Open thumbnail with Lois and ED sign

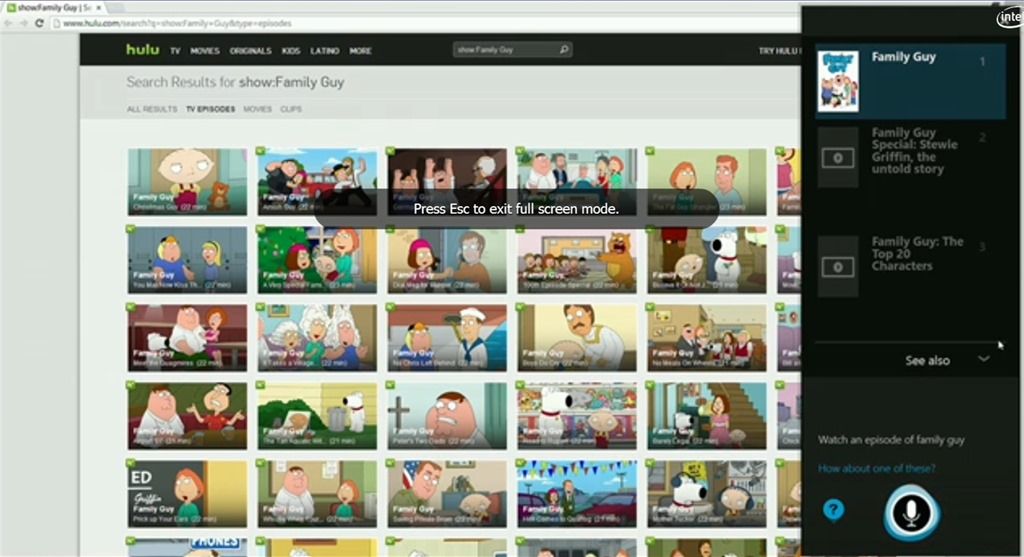(x=187, y=494)
